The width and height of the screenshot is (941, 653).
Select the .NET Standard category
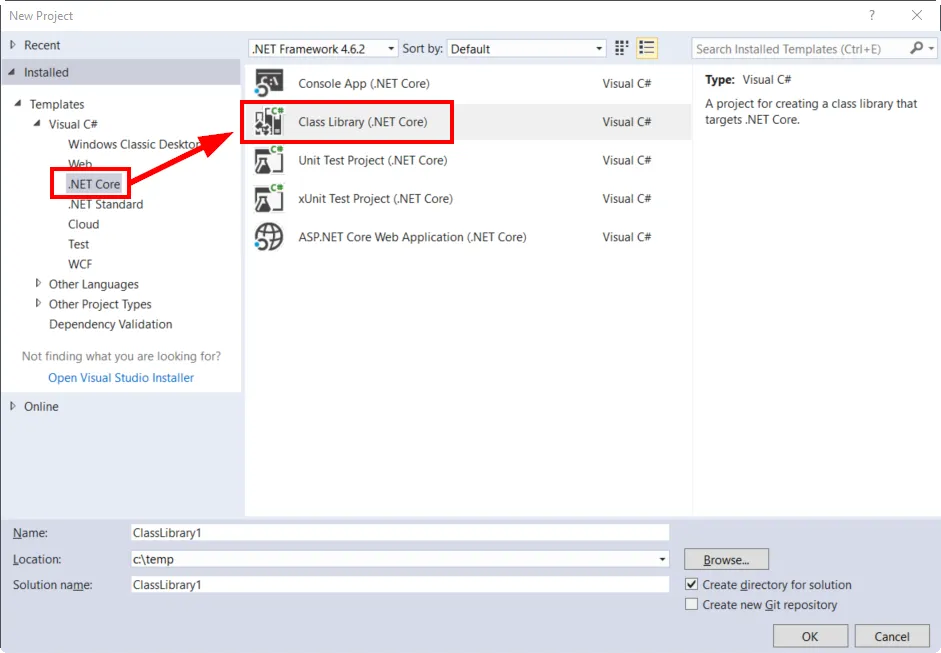tap(106, 204)
